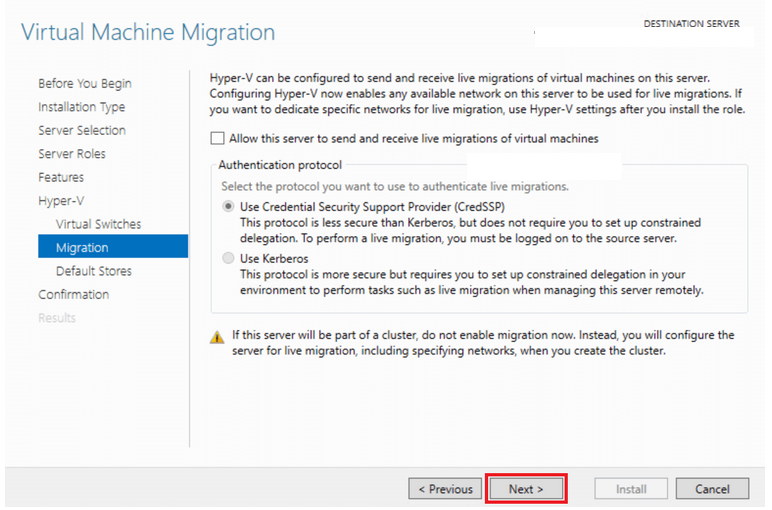Cancel the wizard
The width and height of the screenshot is (772, 510).
(x=712, y=489)
